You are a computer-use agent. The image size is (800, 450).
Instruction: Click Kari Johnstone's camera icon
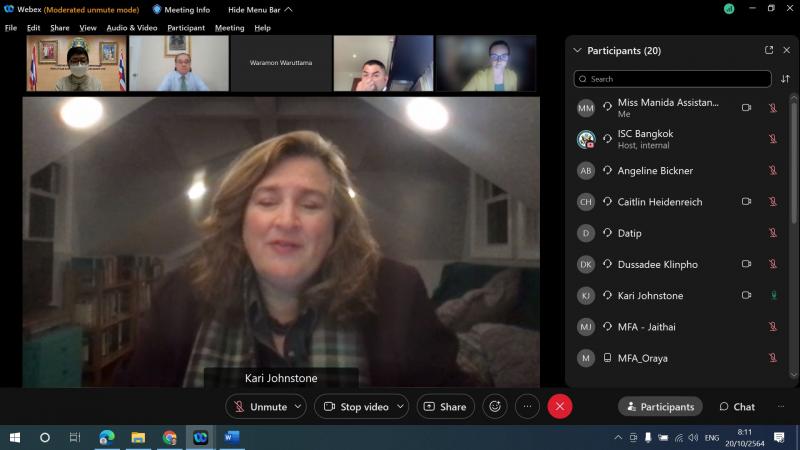tap(746, 295)
